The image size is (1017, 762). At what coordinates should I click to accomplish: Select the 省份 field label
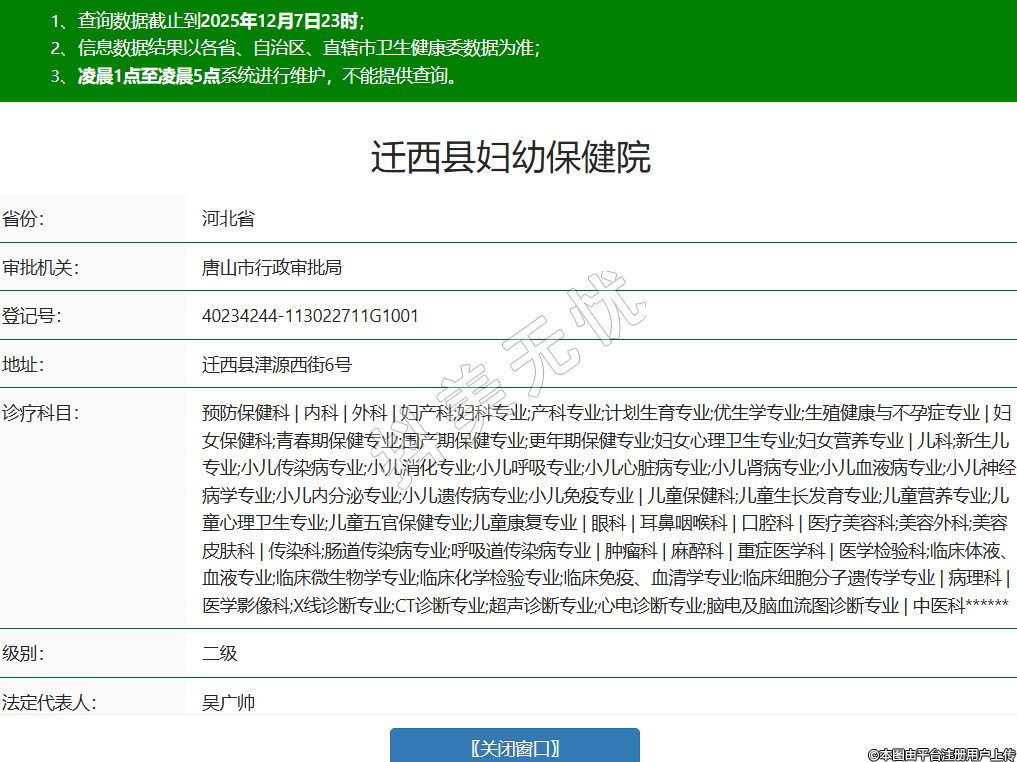(24, 219)
